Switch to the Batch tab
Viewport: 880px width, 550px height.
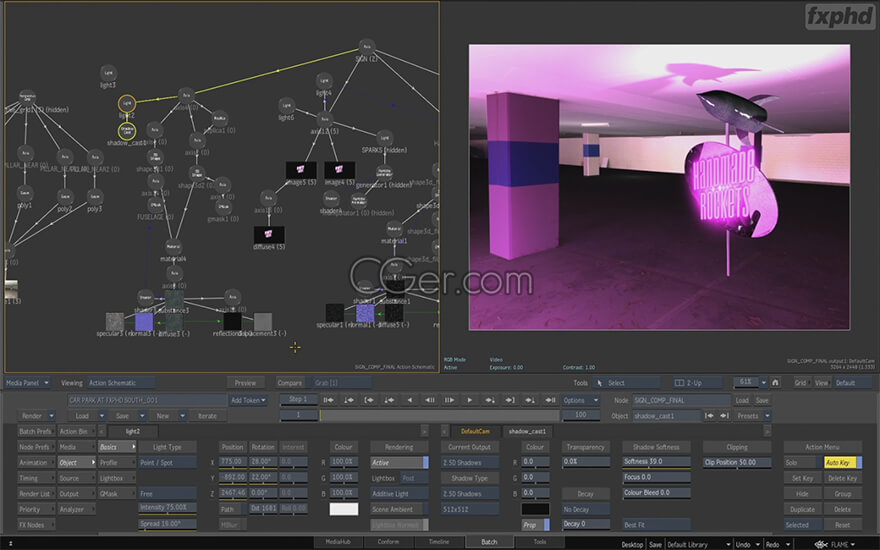point(489,542)
